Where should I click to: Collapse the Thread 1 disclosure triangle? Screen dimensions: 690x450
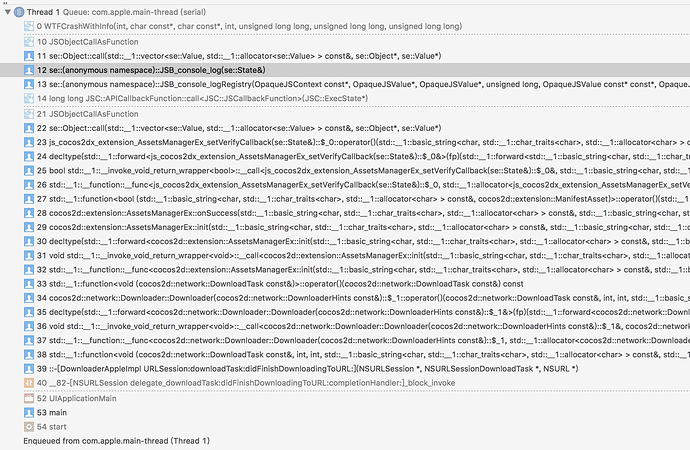click(7, 9)
